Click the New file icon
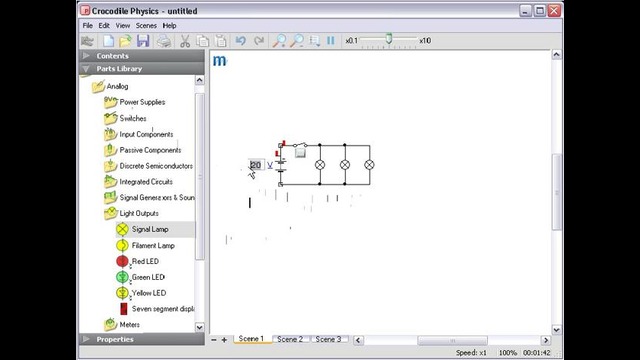Image resolution: width=640 pixels, height=360 pixels. coord(108,41)
